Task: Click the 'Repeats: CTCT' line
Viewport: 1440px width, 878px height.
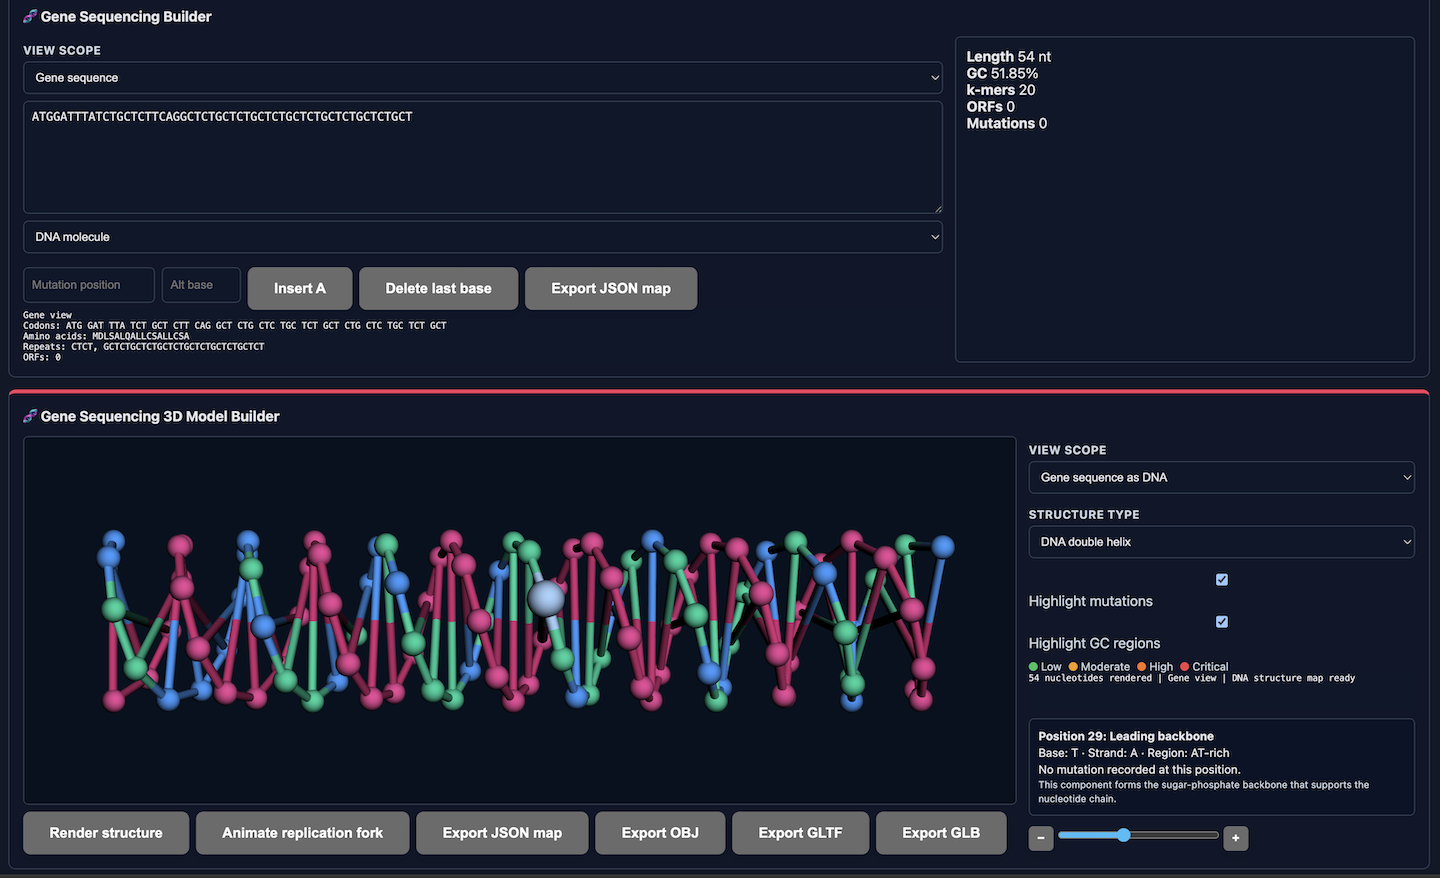Action: [x=144, y=347]
